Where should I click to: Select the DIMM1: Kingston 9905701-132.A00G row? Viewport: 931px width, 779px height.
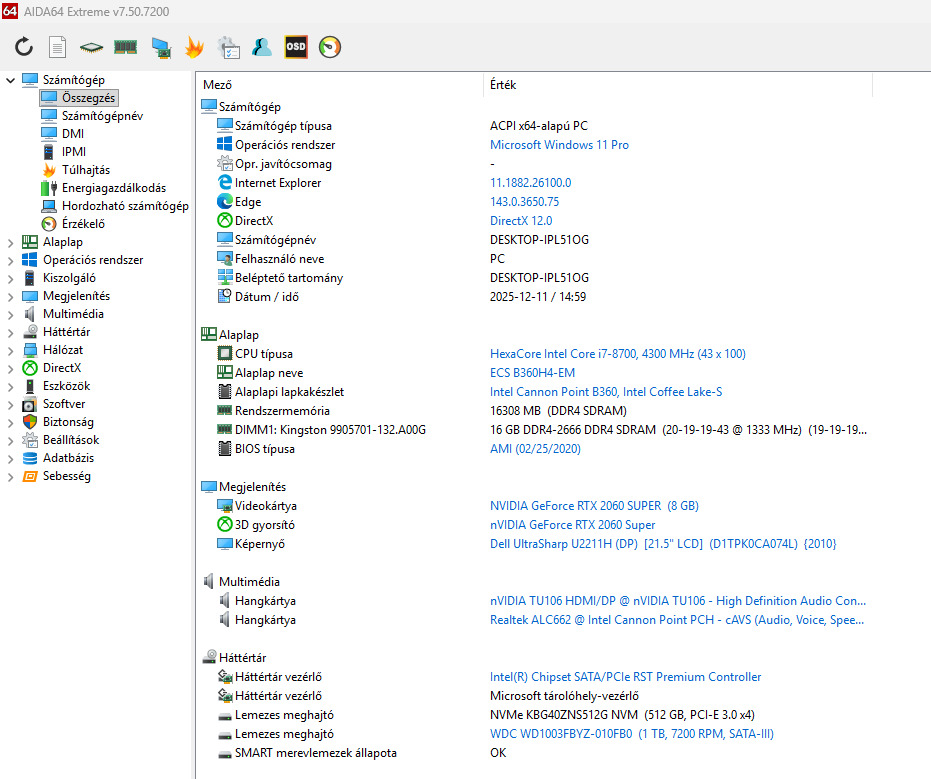[x=534, y=430]
